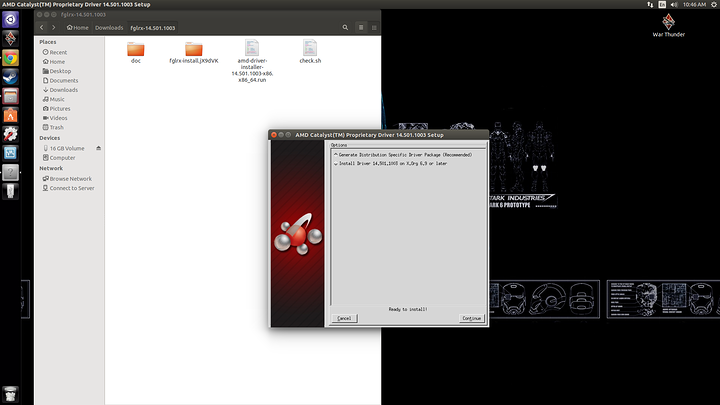Eject the 16 GB Volume
The height and width of the screenshot is (405, 720).
point(98,148)
